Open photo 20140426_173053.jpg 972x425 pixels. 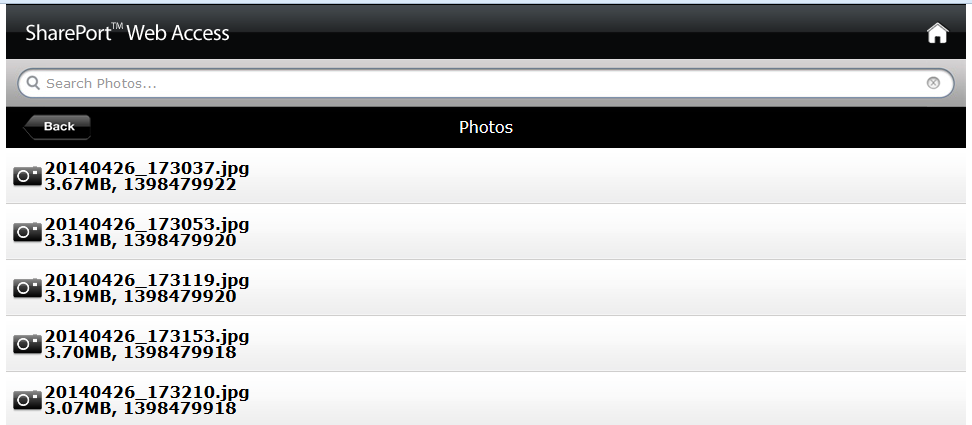[147, 224]
